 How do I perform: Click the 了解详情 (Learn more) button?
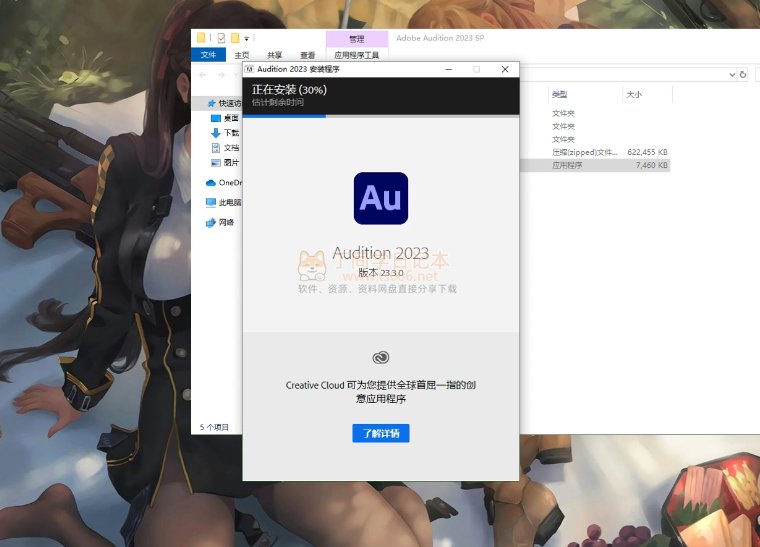tap(380, 433)
